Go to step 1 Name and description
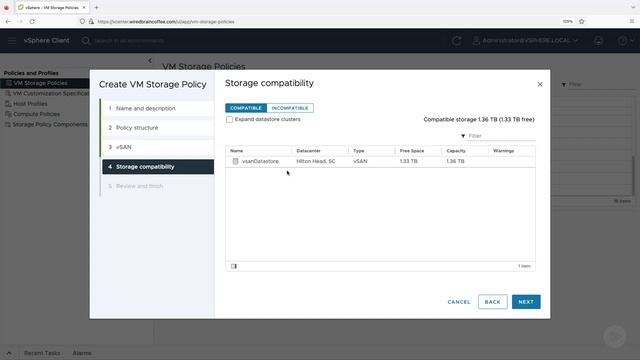This screenshot has width=640, height=360. point(158,108)
